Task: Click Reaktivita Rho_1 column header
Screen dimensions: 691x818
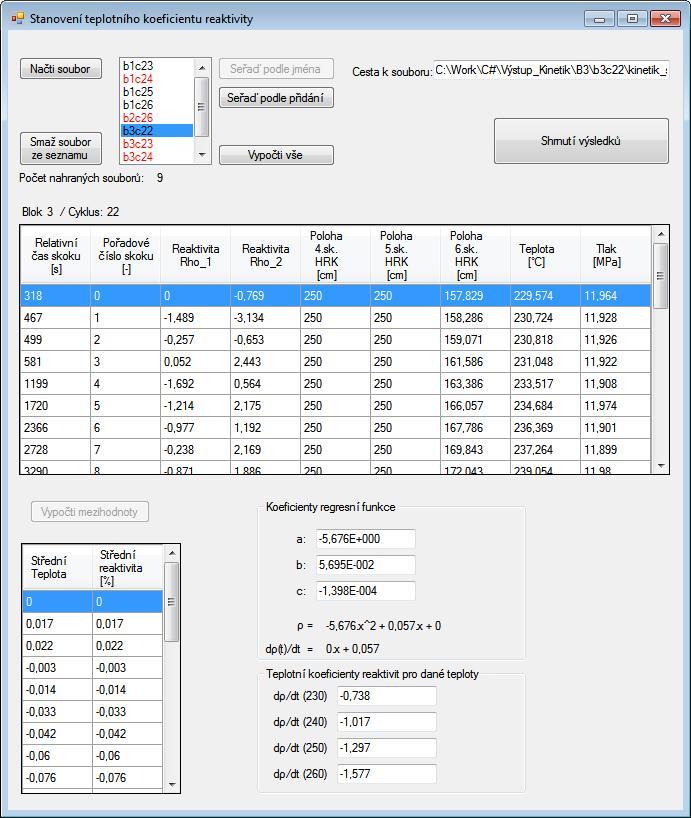Action: point(196,256)
